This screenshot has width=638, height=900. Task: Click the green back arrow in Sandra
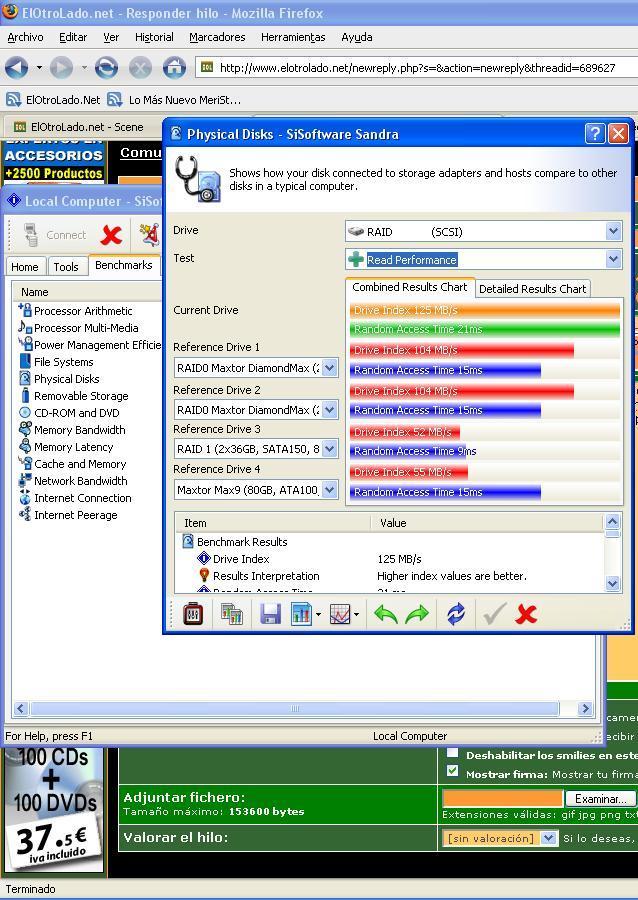tap(386, 614)
